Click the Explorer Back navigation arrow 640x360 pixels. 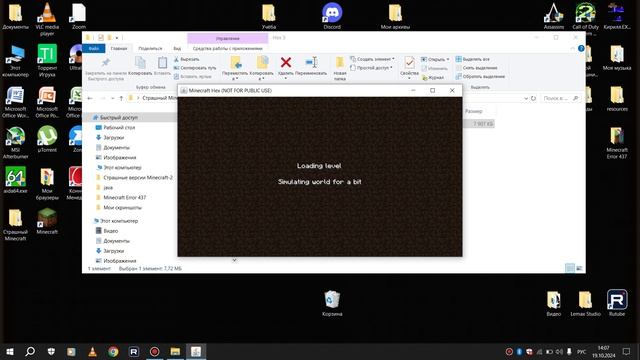click(90, 98)
